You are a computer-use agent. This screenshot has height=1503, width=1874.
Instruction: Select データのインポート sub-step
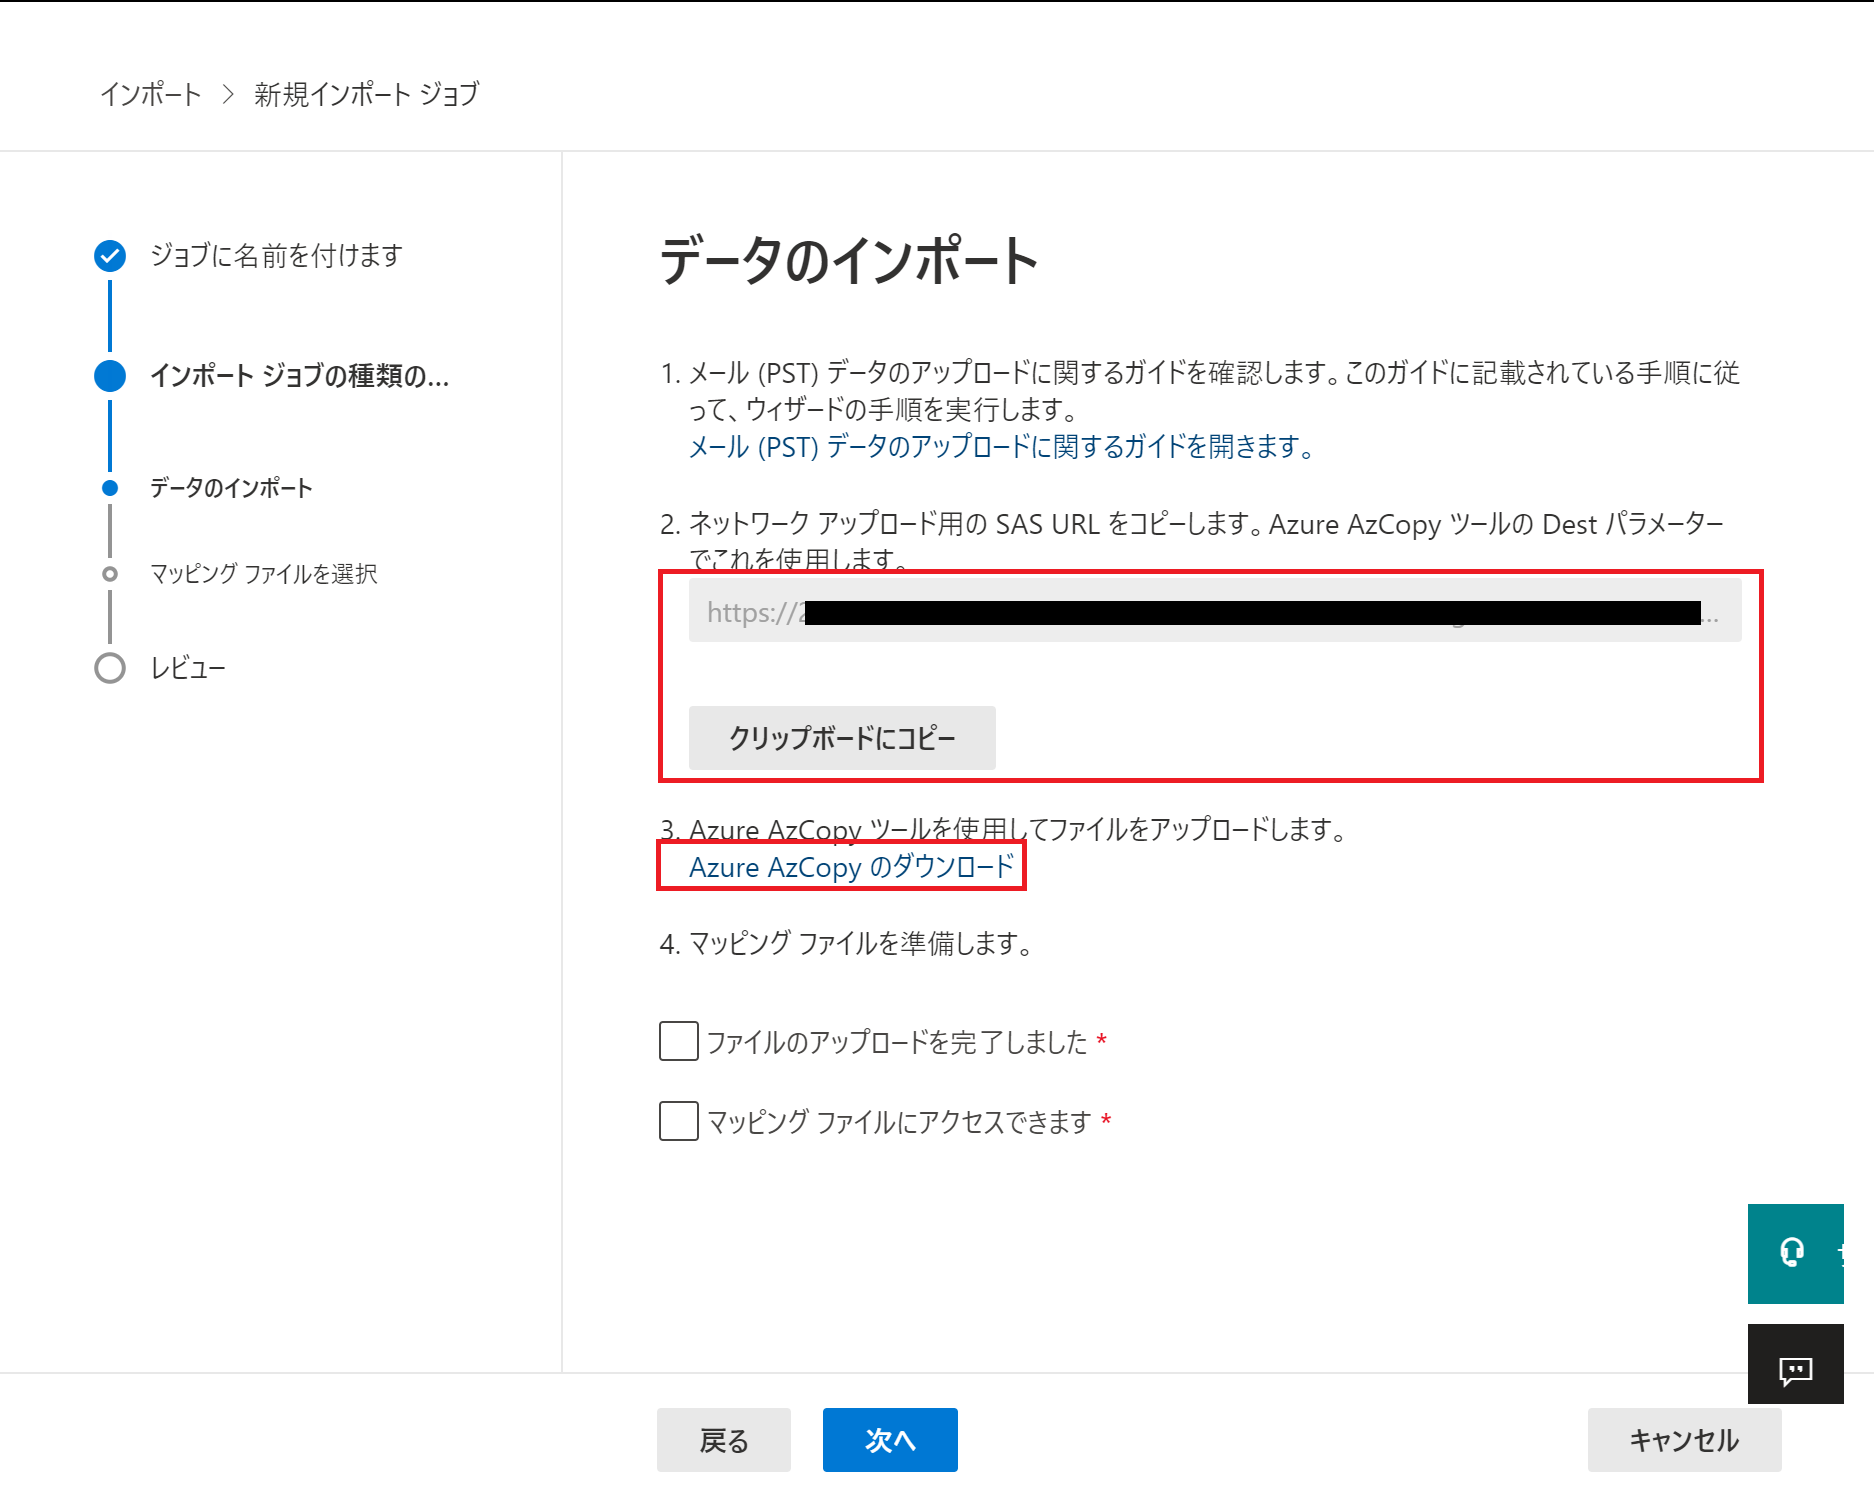[x=231, y=488]
